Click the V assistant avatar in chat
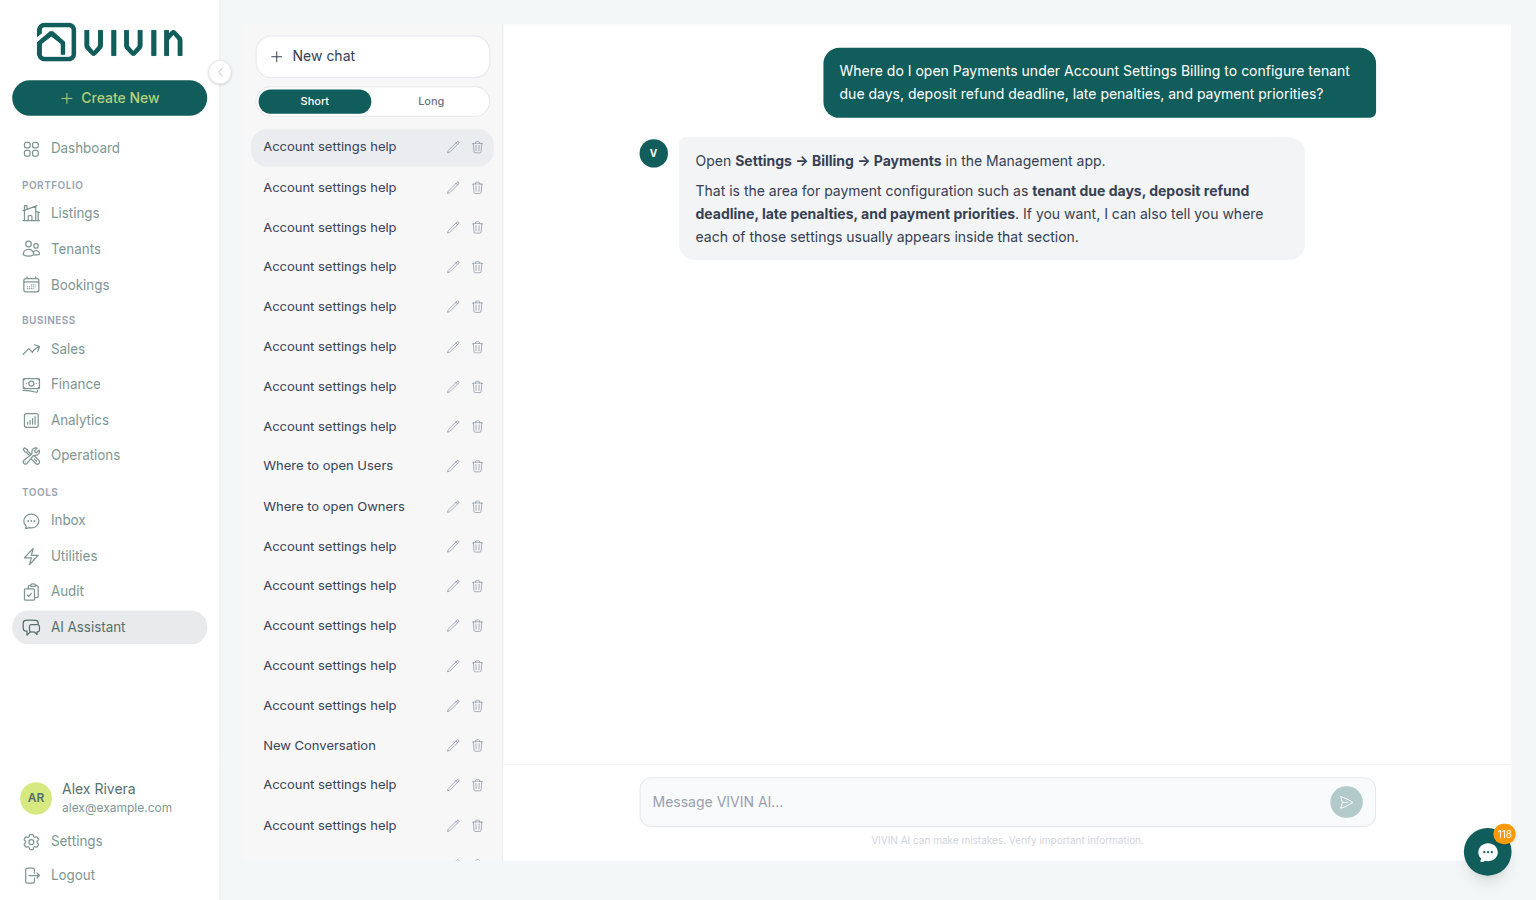The width and height of the screenshot is (1536, 900). point(653,153)
